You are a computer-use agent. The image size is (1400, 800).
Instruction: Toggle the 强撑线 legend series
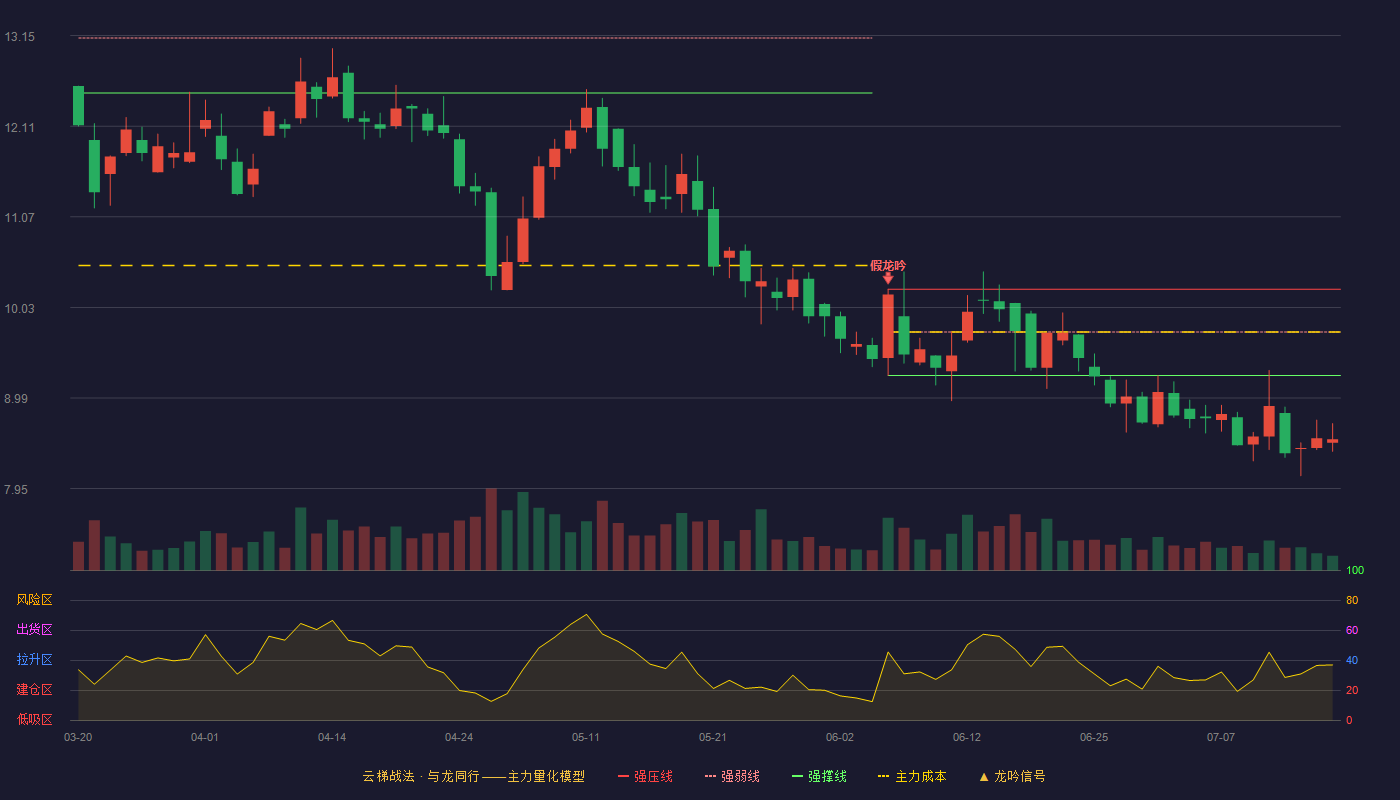(819, 776)
